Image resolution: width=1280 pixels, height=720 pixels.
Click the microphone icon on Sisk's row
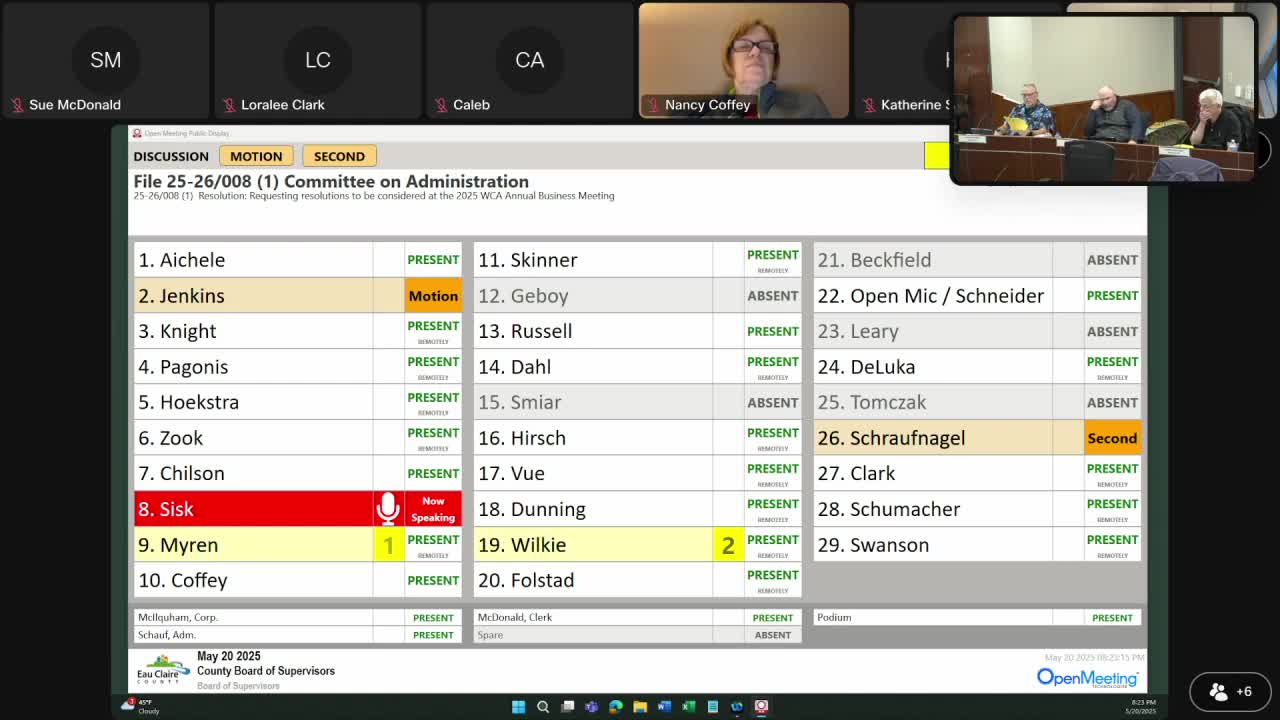388,509
